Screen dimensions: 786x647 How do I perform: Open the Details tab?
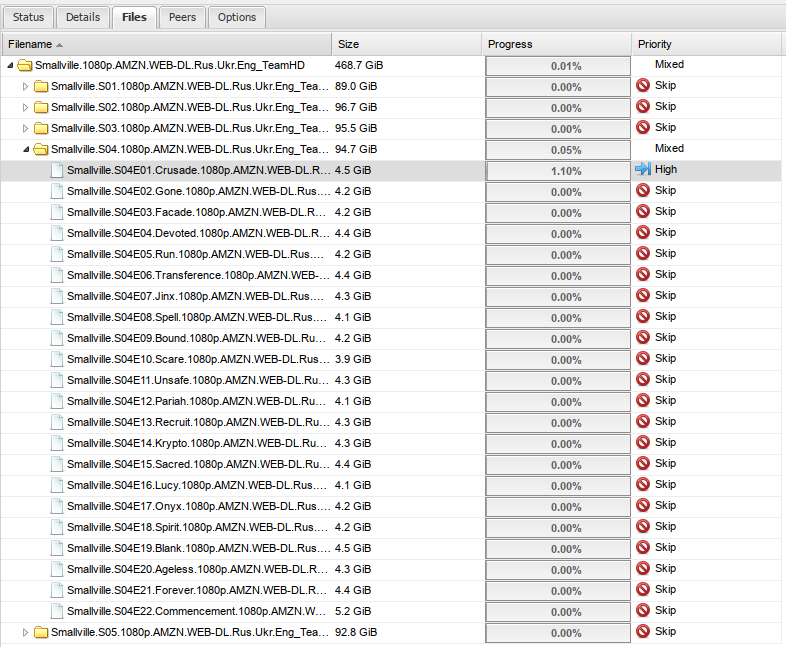pos(83,18)
